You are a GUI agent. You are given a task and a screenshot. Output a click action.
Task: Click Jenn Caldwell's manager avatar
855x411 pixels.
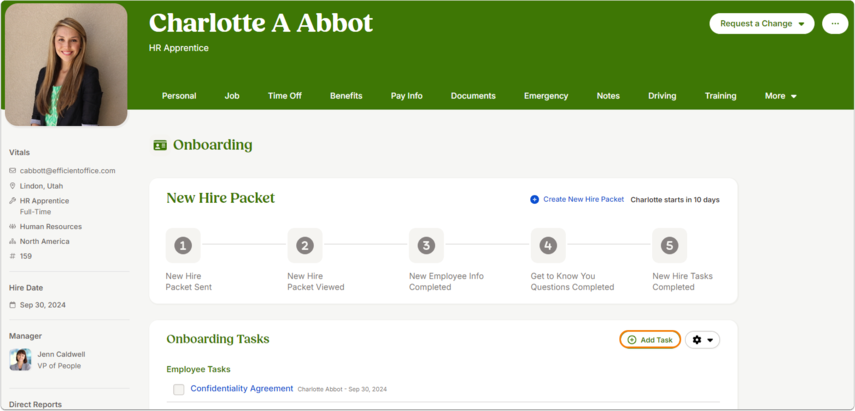coord(20,360)
